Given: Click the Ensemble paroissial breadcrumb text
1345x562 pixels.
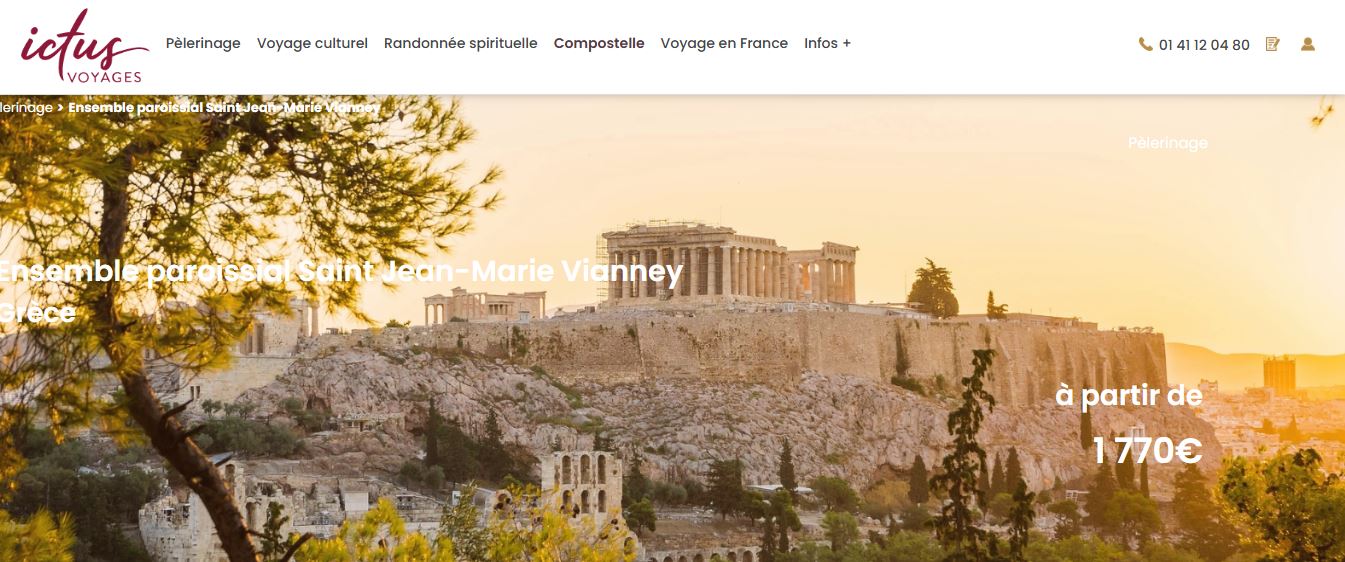Looking at the screenshot, I should 224,107.
